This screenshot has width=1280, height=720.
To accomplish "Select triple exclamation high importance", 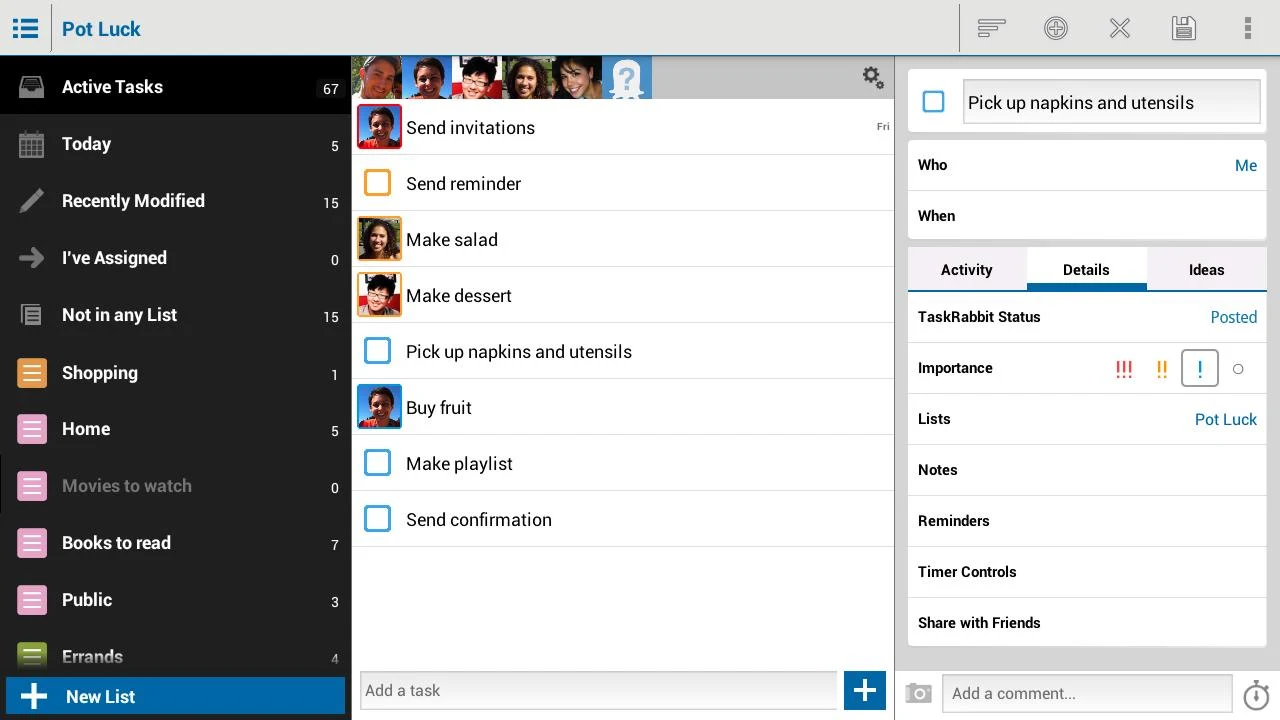I will pos(1124,369).
